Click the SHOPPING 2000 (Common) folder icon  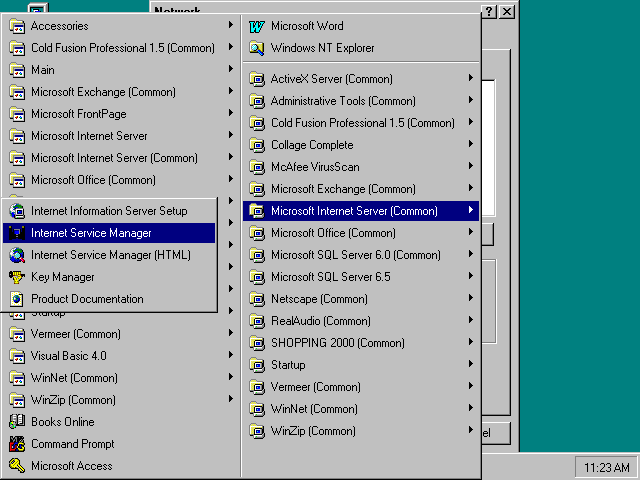[257, 343]
